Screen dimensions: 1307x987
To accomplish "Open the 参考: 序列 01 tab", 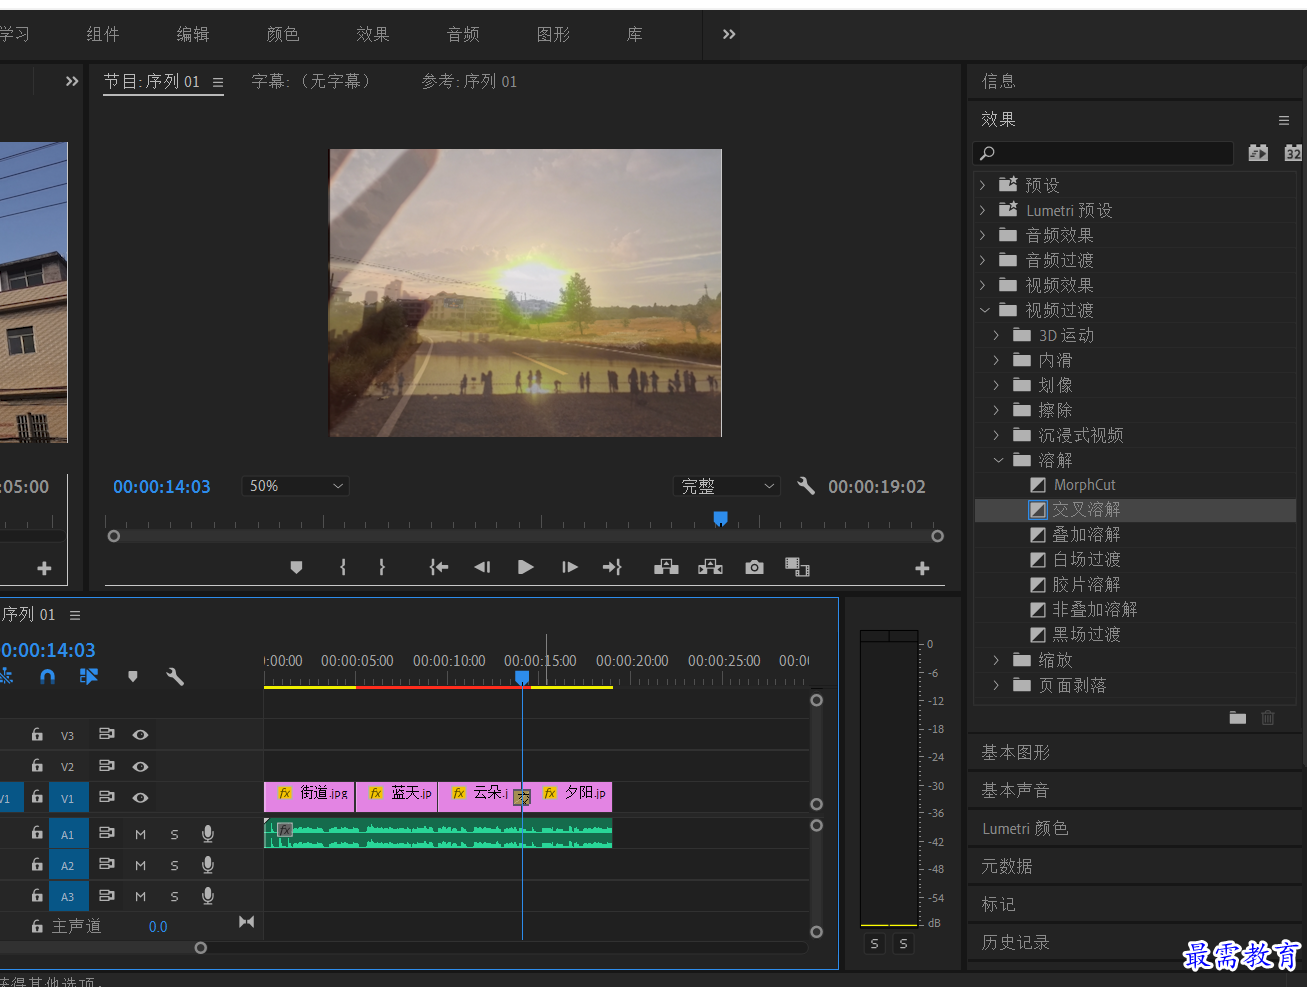I will pos(469,81).
